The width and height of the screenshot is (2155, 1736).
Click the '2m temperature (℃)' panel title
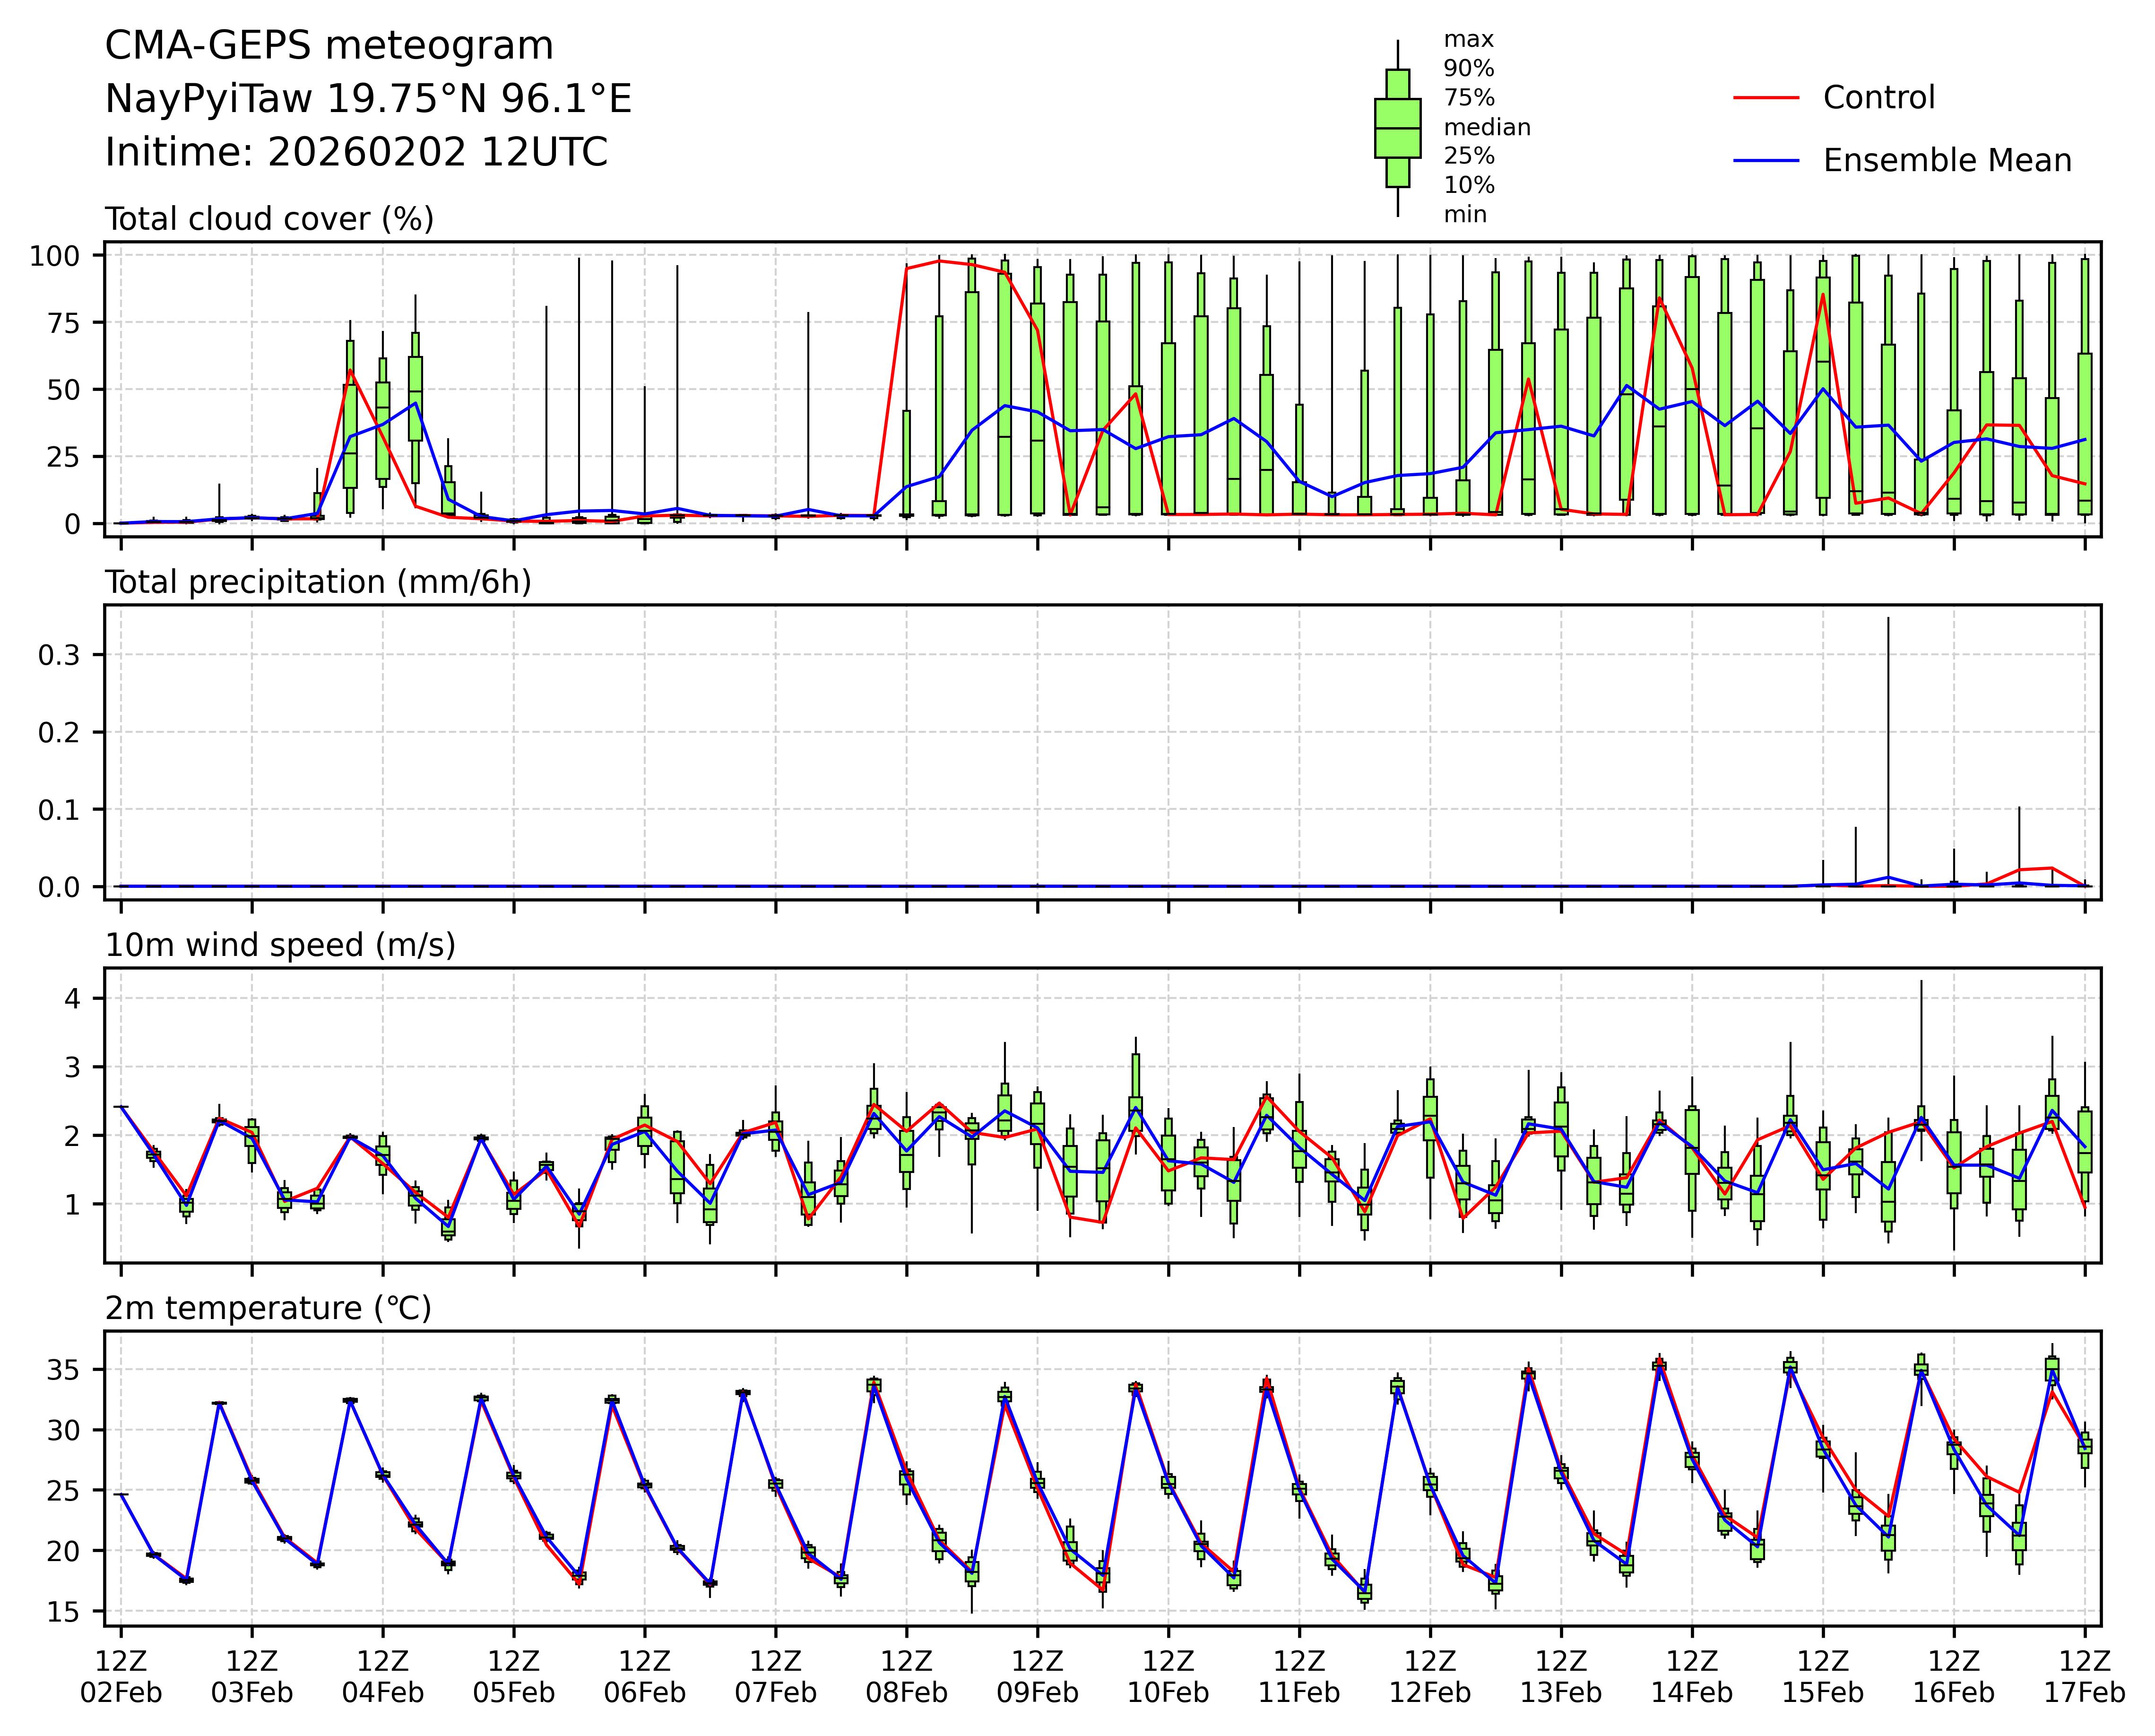[268, 1308]
